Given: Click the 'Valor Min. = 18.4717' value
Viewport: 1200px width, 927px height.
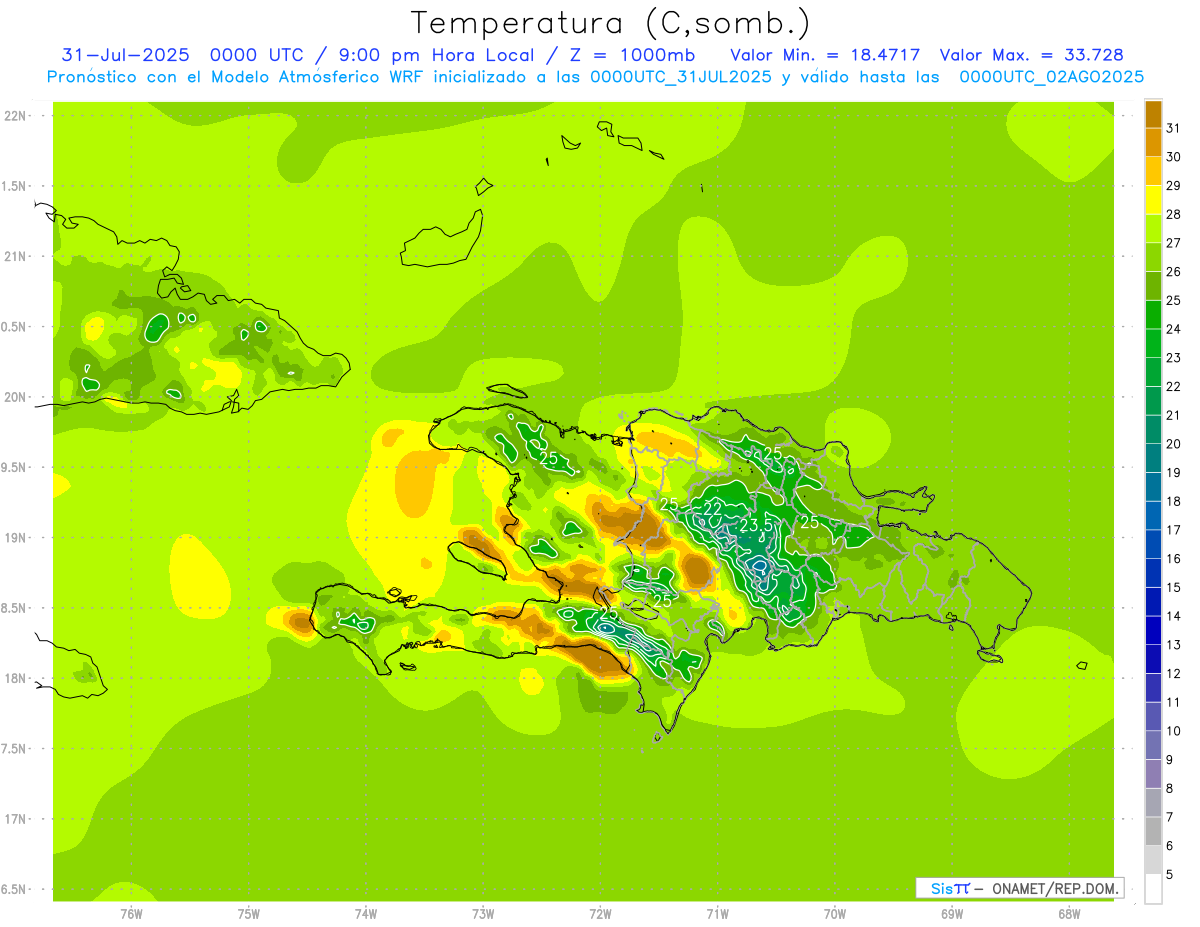Looking at the screenshot, I should (825, 55).
